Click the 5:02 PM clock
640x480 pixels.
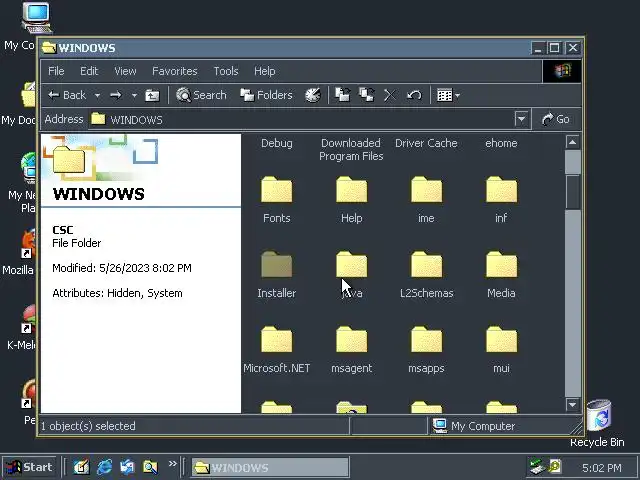[602, 468]
